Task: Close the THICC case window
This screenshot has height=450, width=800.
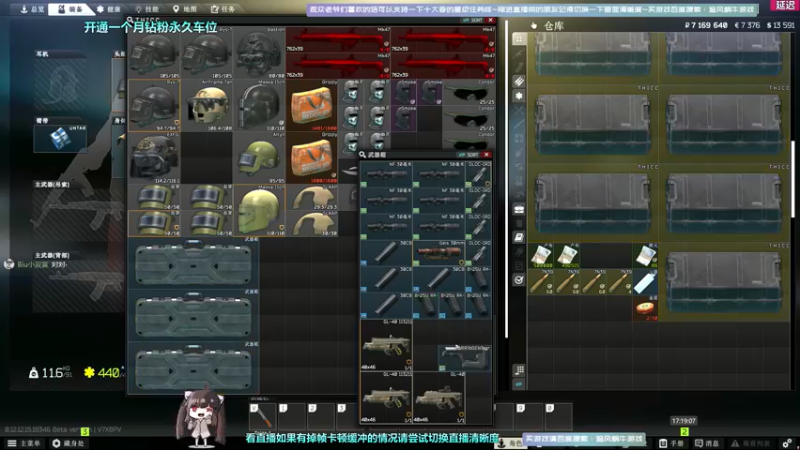Action: click(490, 20)
